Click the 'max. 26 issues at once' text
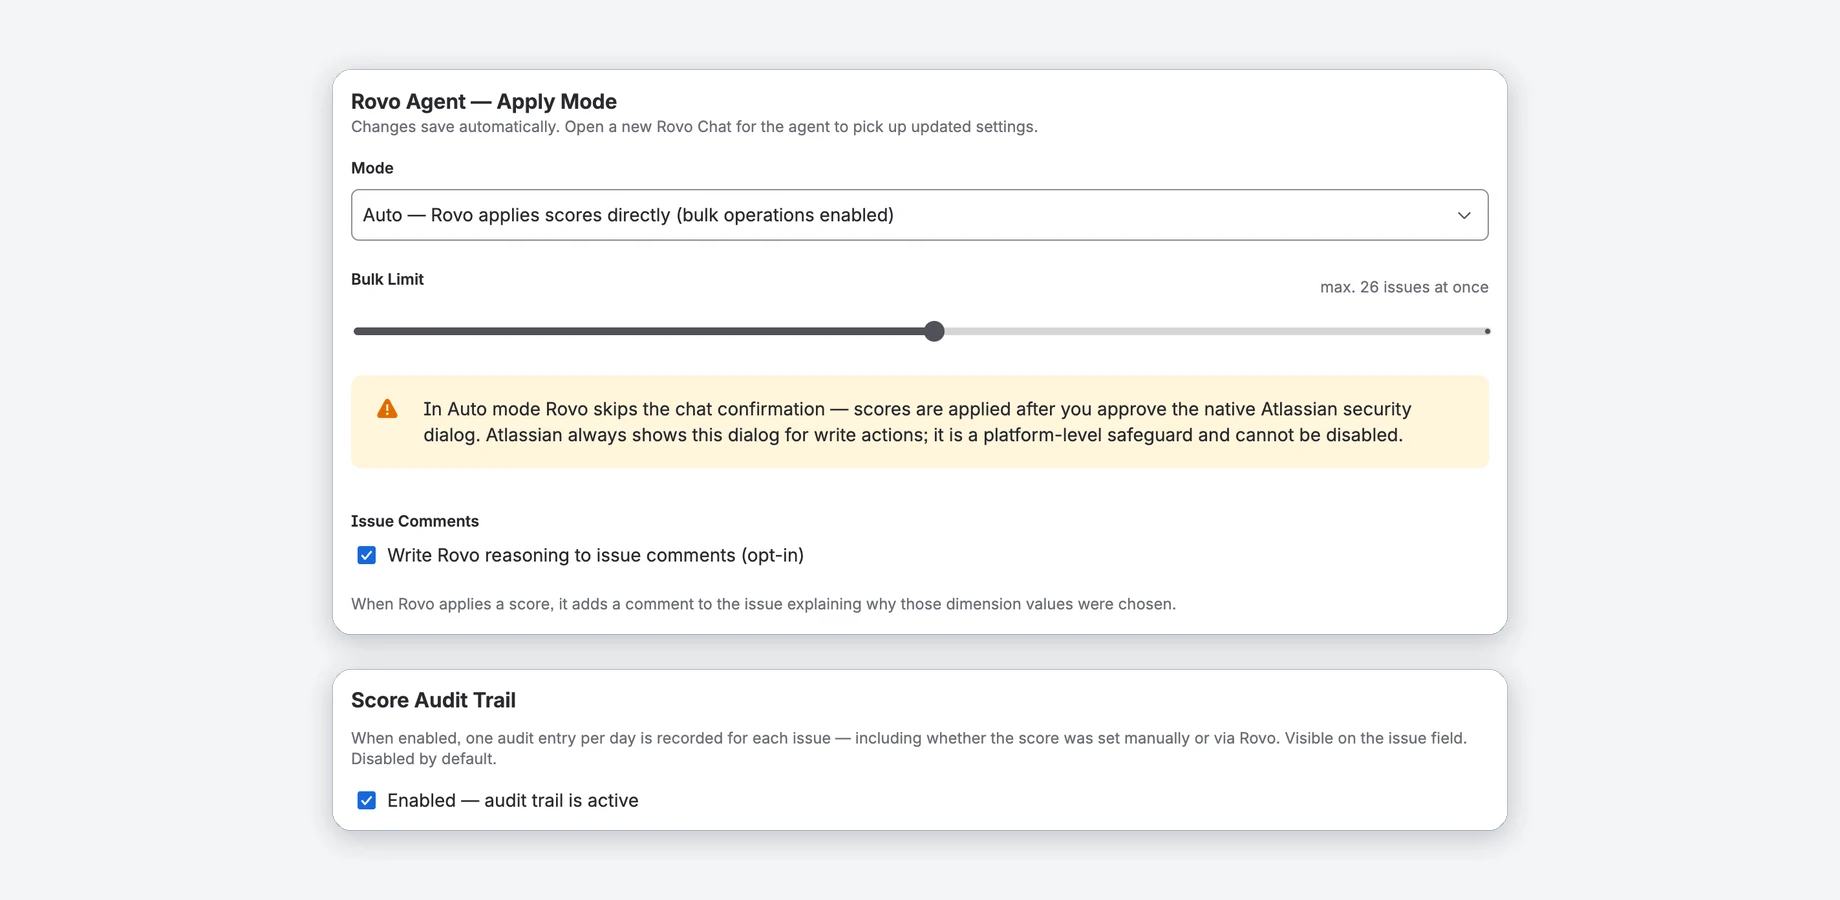The image size is (1840, 900). pos(1404,287)
